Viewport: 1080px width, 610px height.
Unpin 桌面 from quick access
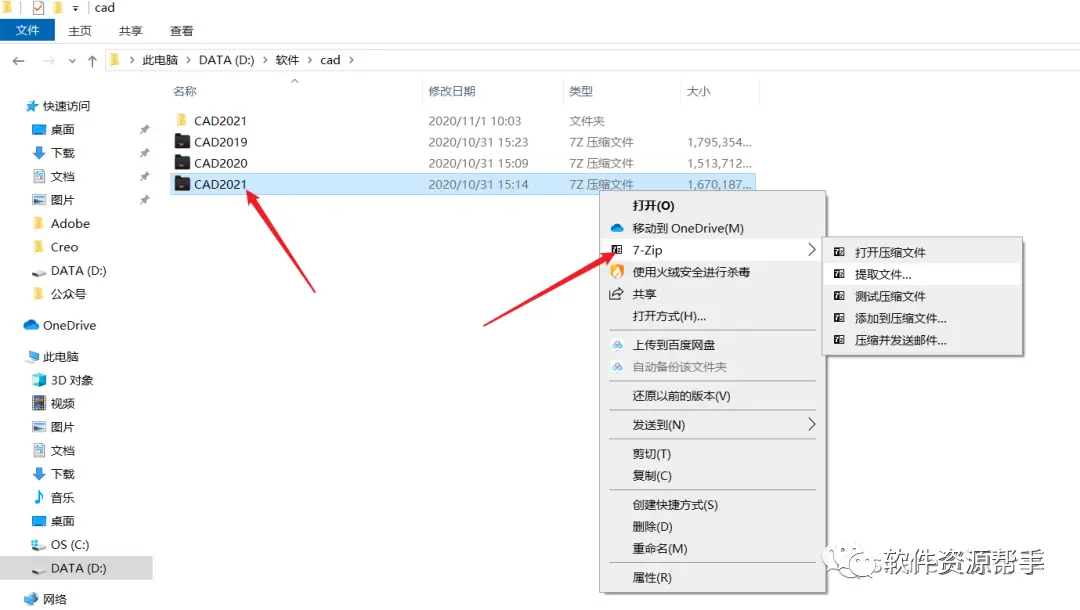[x=145, y=129]
